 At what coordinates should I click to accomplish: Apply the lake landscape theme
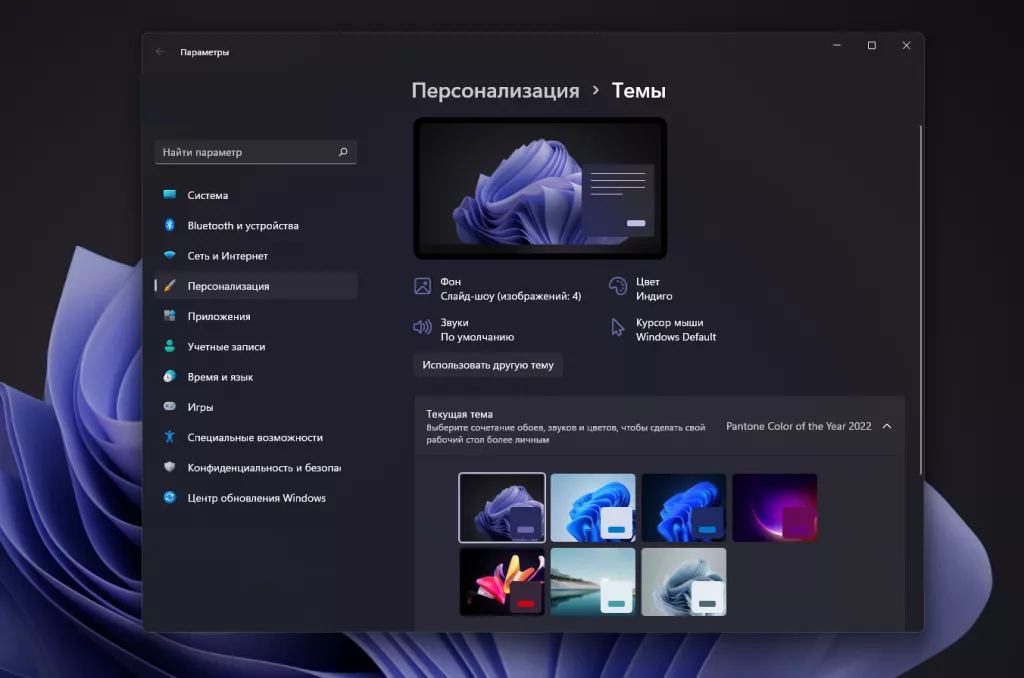click(x=593, y=582)
